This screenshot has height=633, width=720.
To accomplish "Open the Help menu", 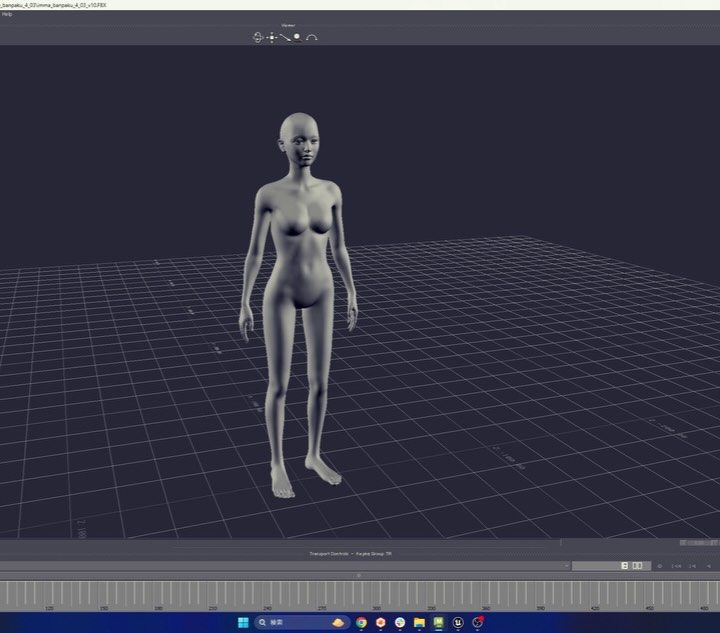I will pos(7,14).
